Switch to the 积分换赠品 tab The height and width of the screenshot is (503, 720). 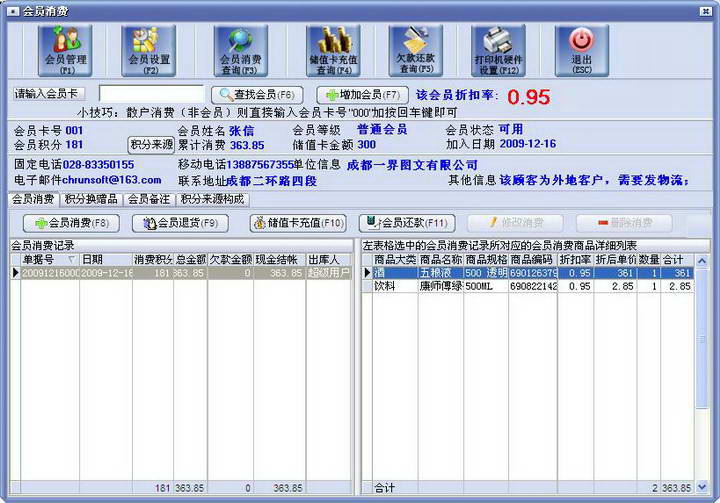click(x=91, y=199)
